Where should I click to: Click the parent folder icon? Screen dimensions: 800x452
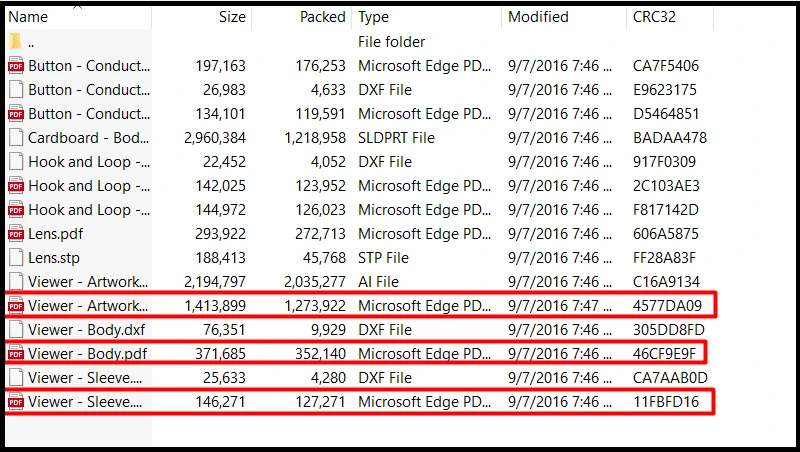pos(15,41)
